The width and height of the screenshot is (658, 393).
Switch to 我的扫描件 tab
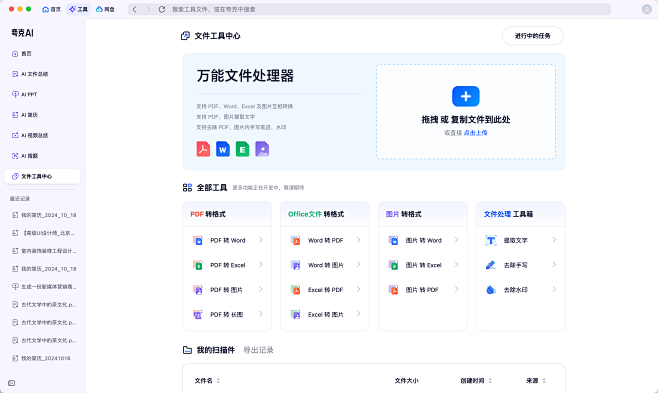216,350
